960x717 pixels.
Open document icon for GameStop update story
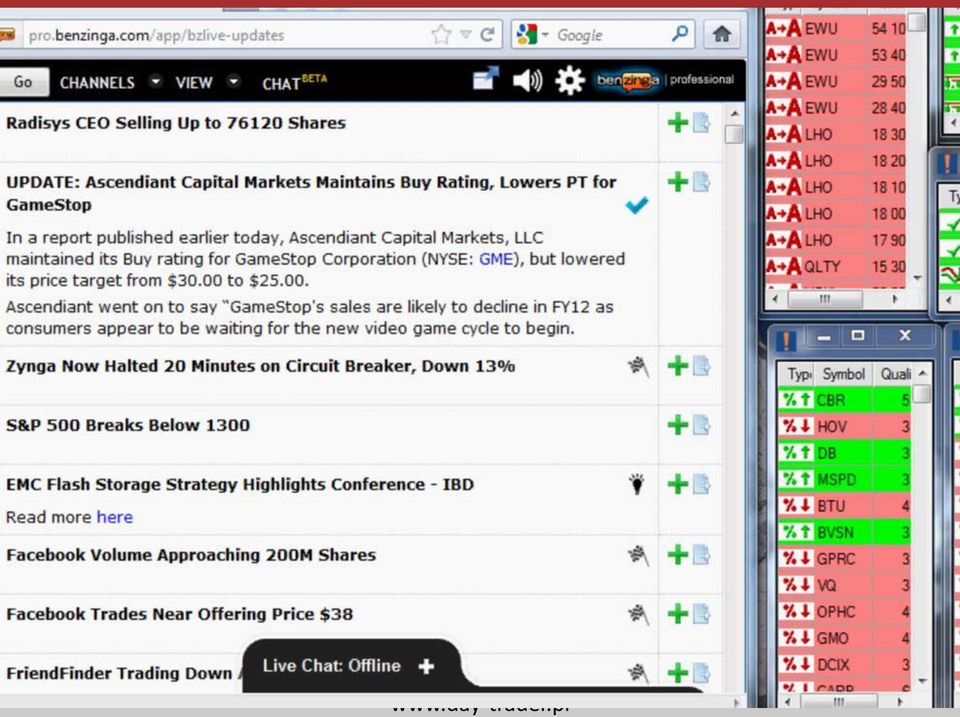click(702, 181)
